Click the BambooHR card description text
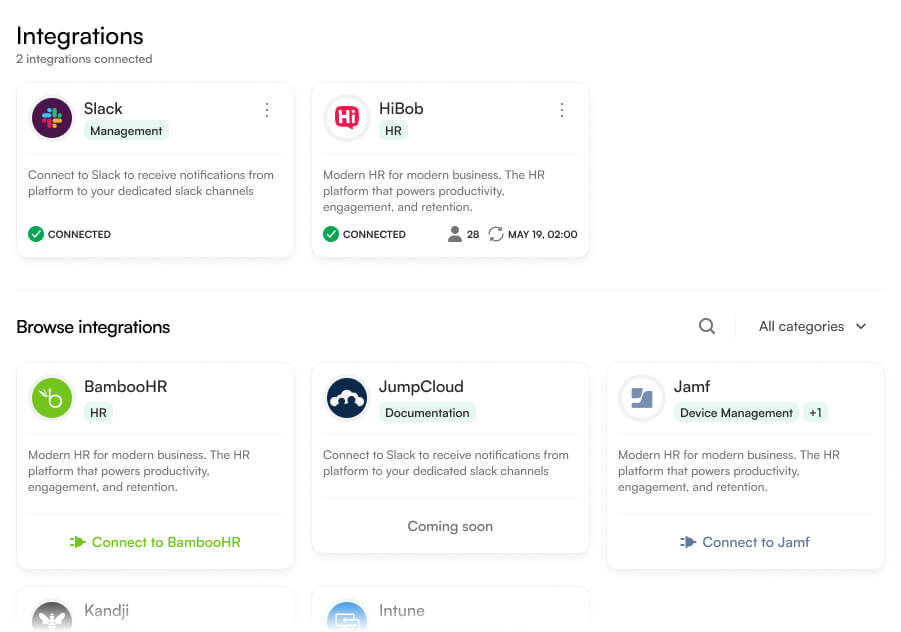This screenshot has width=901, height=632. 138,471
